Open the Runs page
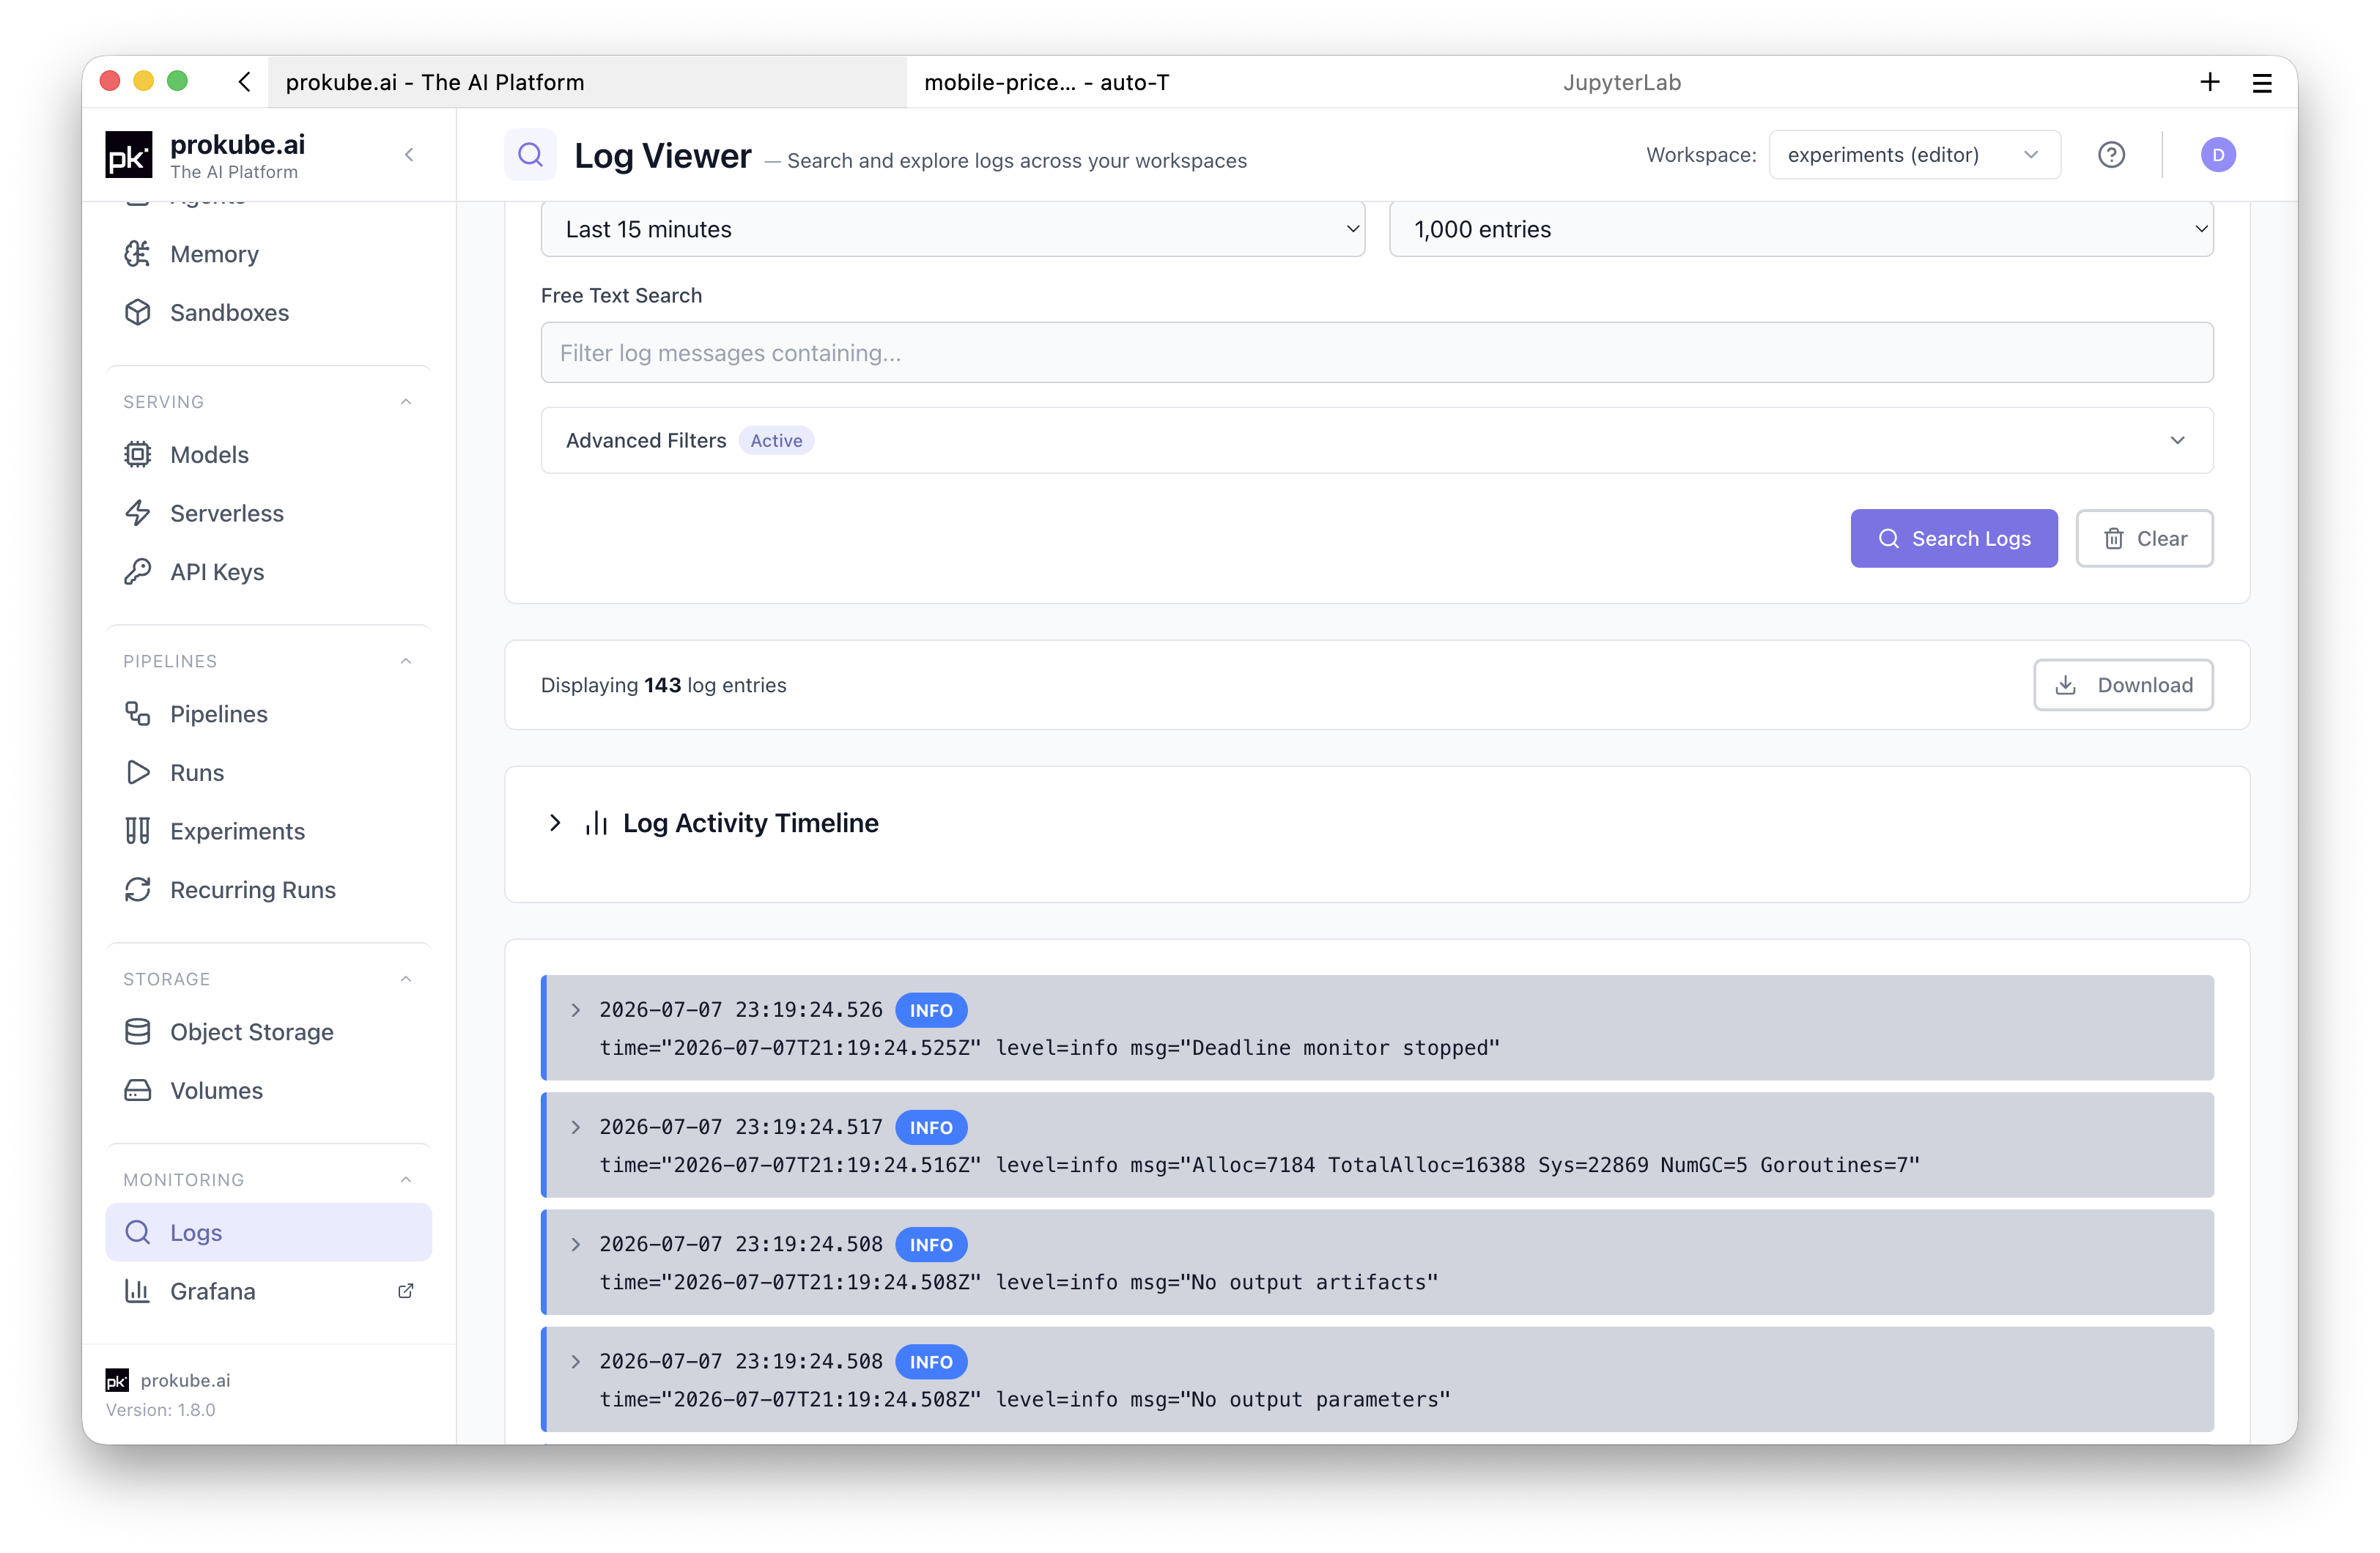2380x1553 pixels. click(268, 773)
